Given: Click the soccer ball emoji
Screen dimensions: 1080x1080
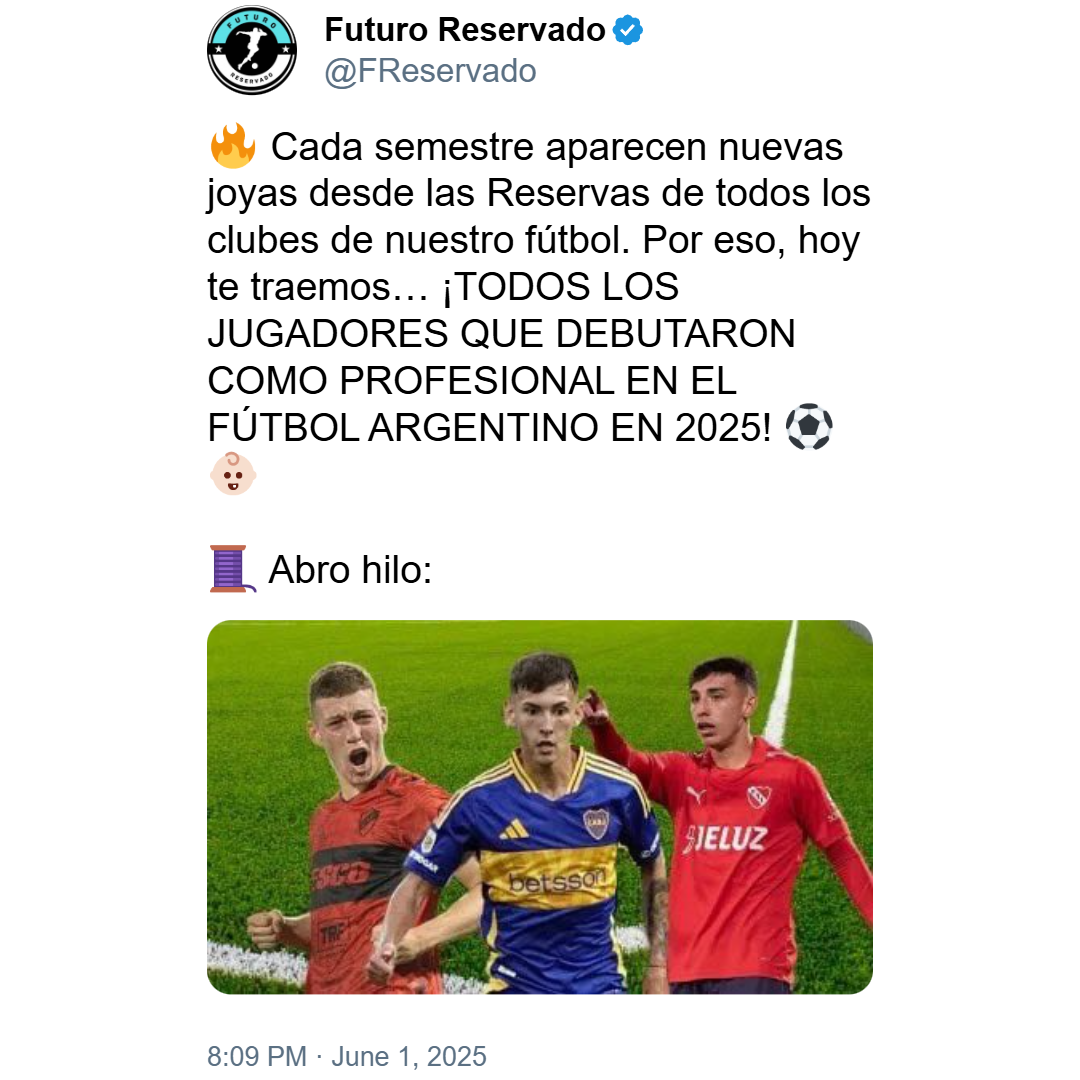Looking at the screenshot, I should point(809,427).
